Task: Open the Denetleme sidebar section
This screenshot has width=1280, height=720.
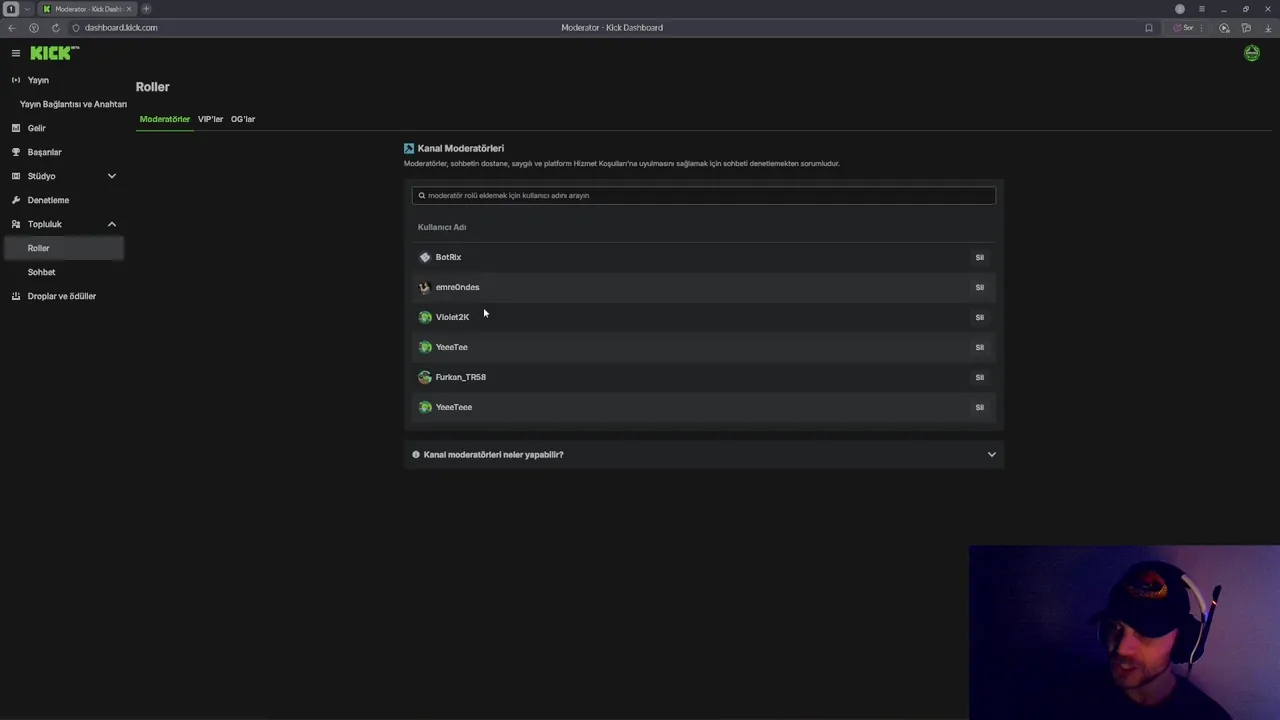Action: tap(48, 200)
